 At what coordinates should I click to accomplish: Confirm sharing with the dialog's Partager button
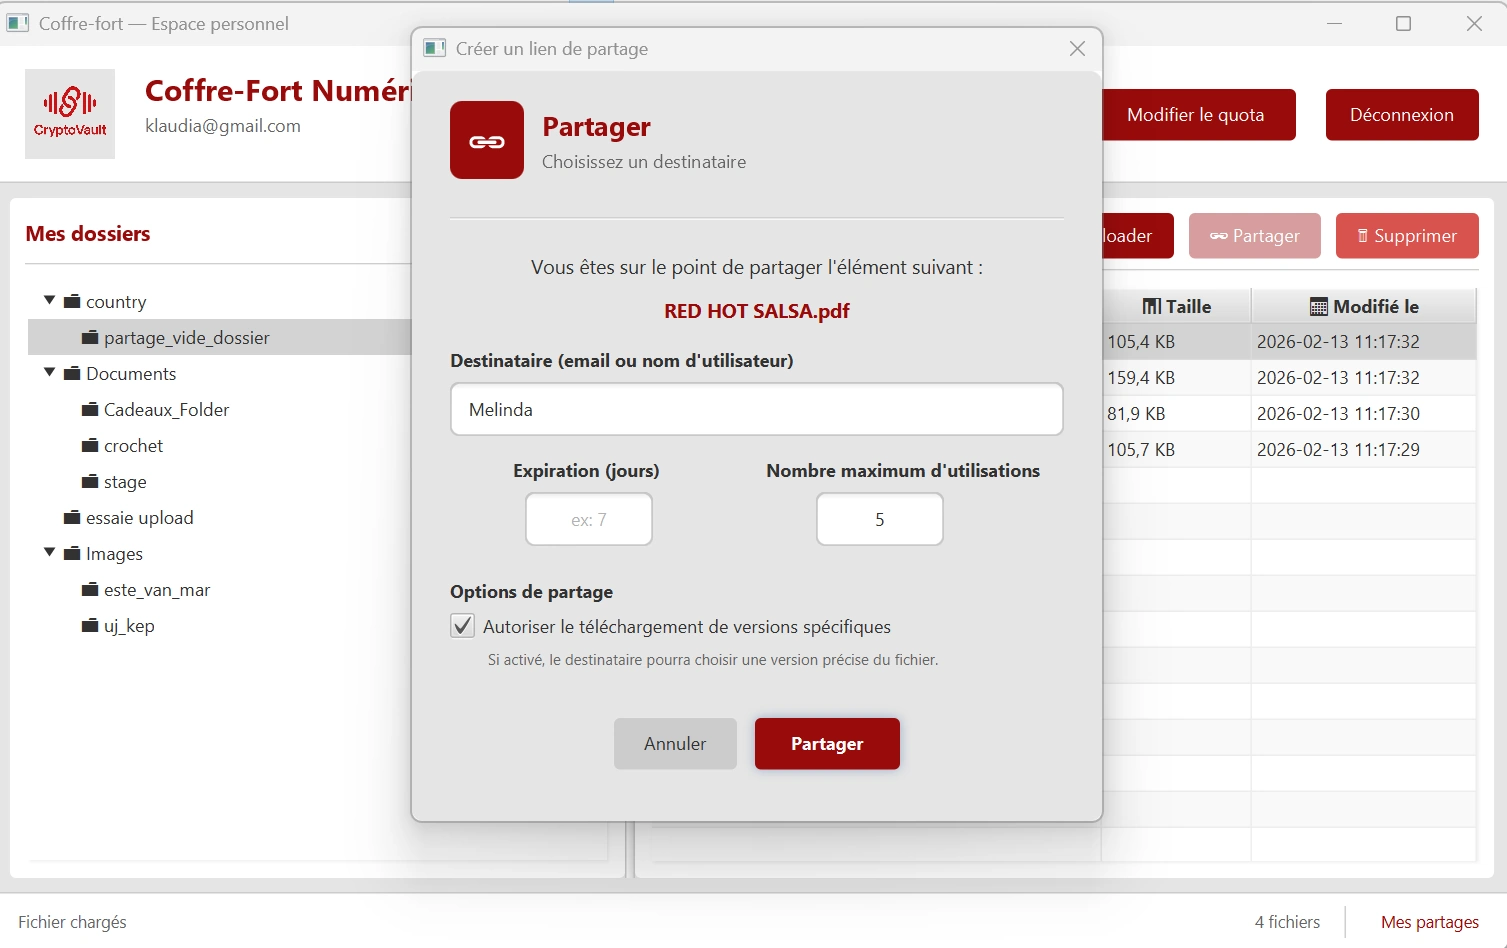(x=827, y=744)
